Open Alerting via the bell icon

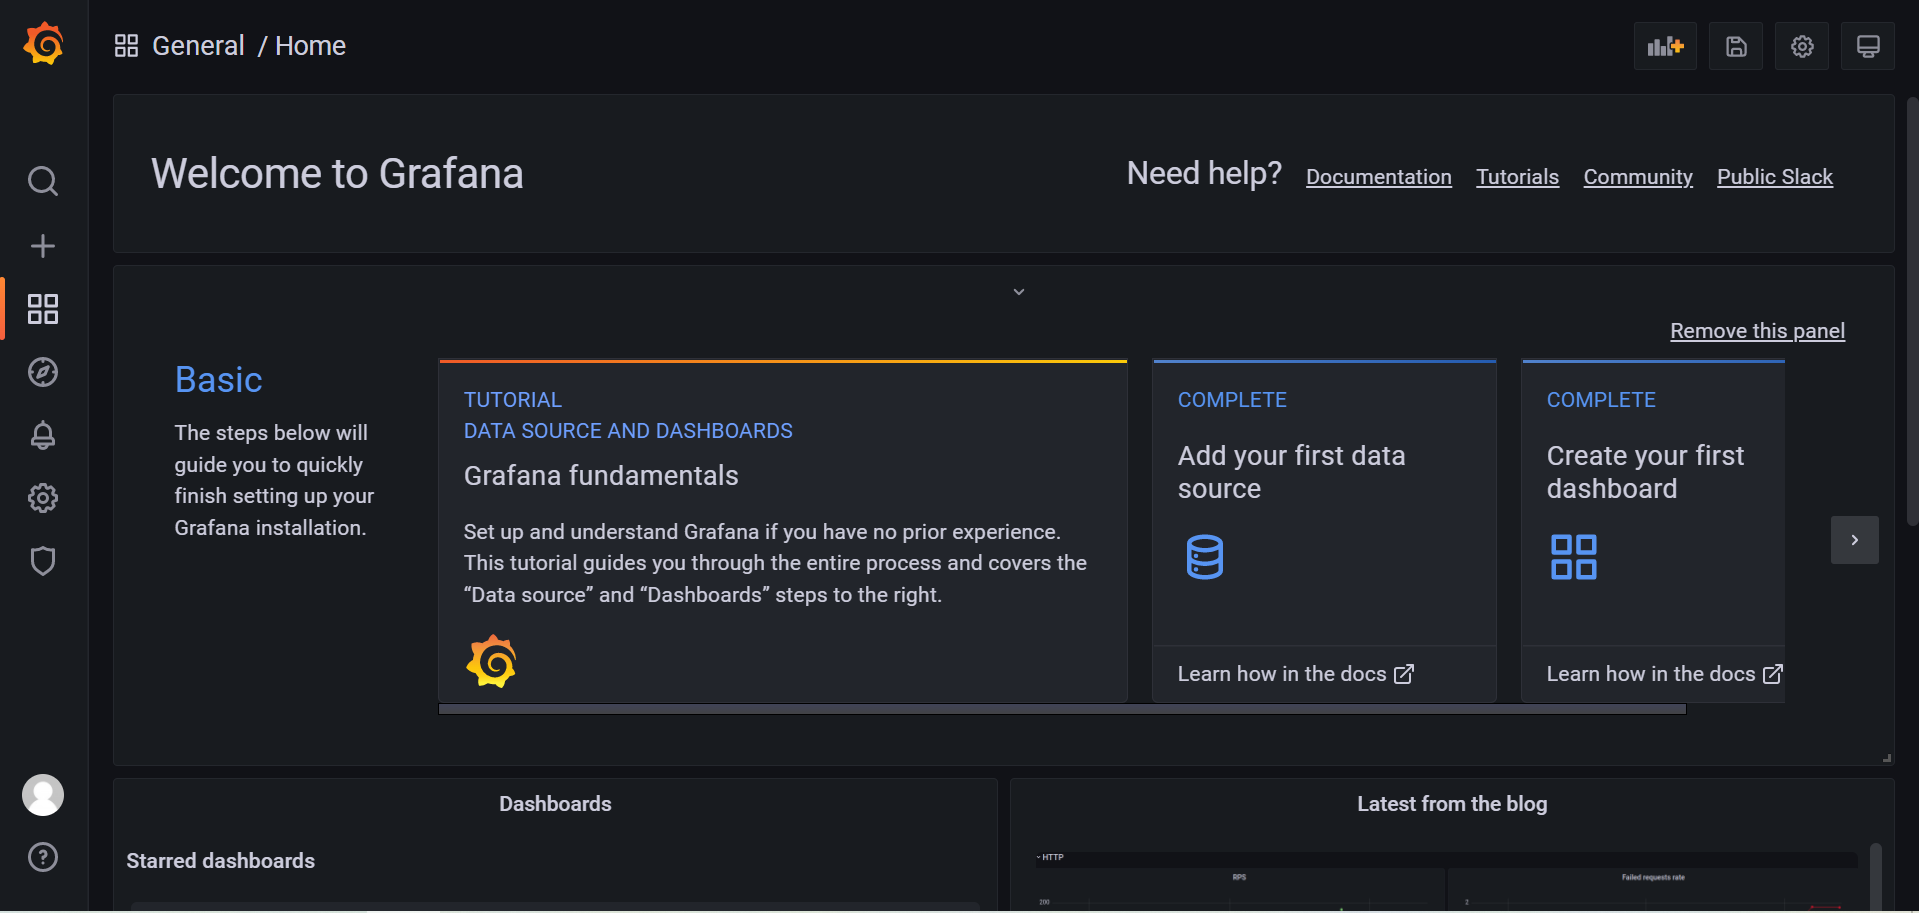pos(43,435)
